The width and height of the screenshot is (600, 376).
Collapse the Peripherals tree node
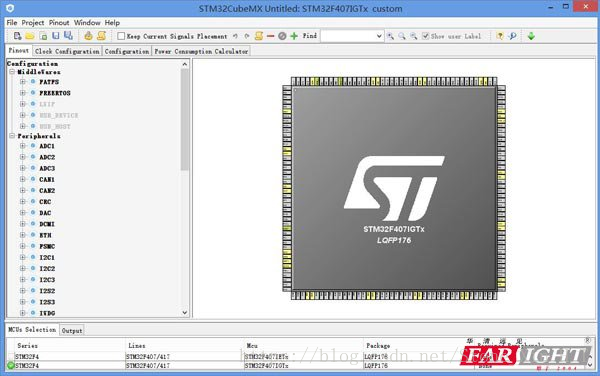click(12, 136)
